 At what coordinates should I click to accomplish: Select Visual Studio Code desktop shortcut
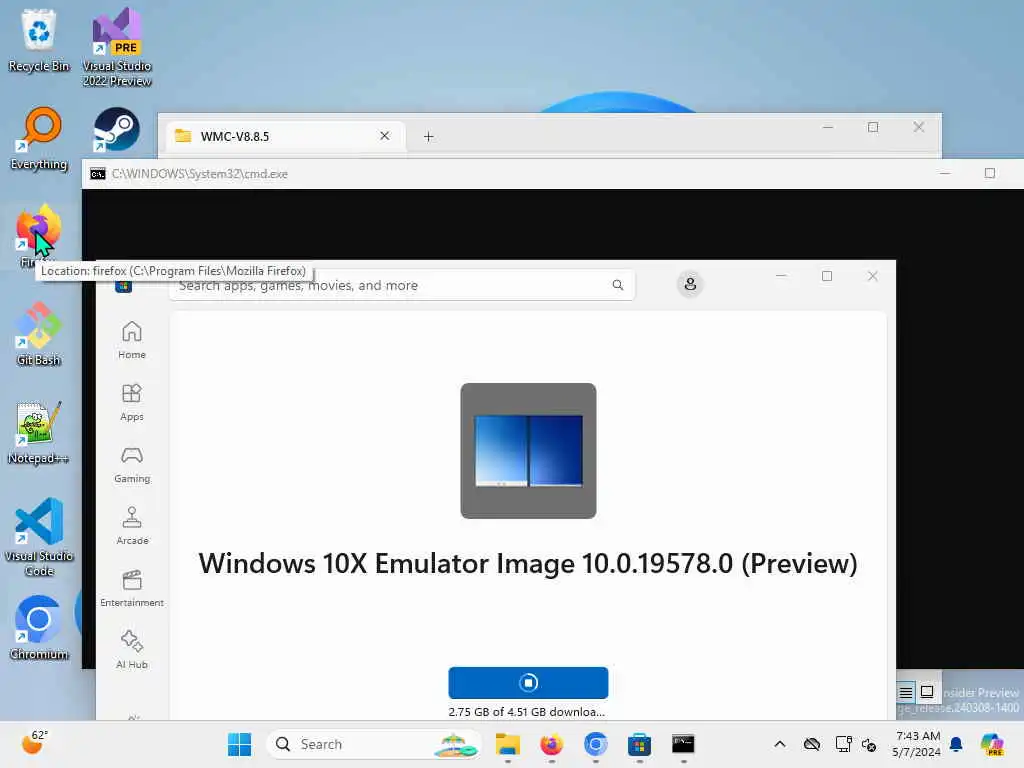[39, 537]
